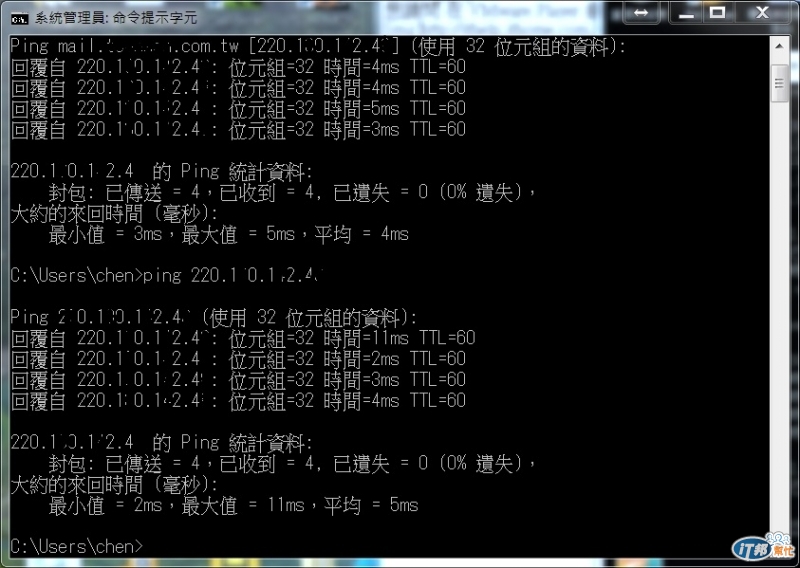Click the first reply line with 時間=5ms
Image resolution: width=800 pixels, height=568 pixels.
click(x=238, y=109)
